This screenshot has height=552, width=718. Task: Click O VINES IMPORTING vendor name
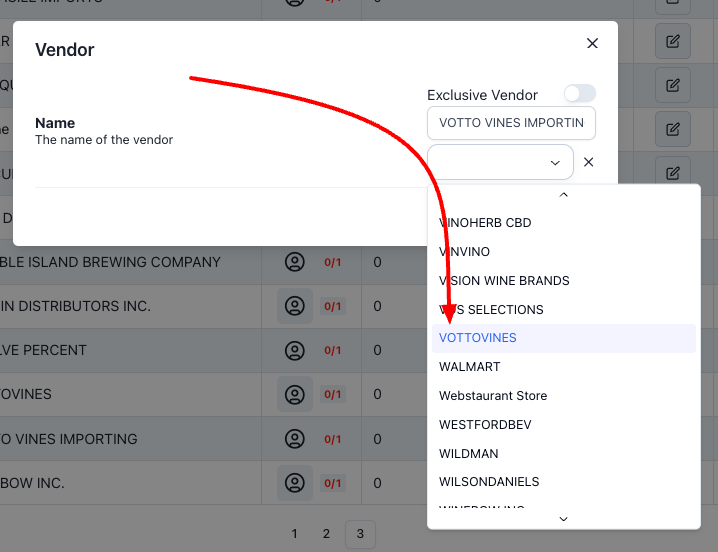point(69,439)
